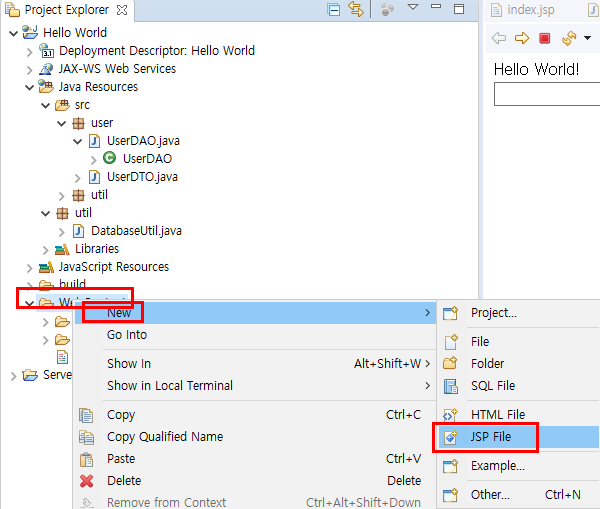Viewport: 600px width, 509px height.
Task: Select the src source folder icon
Action: [62, 104]
